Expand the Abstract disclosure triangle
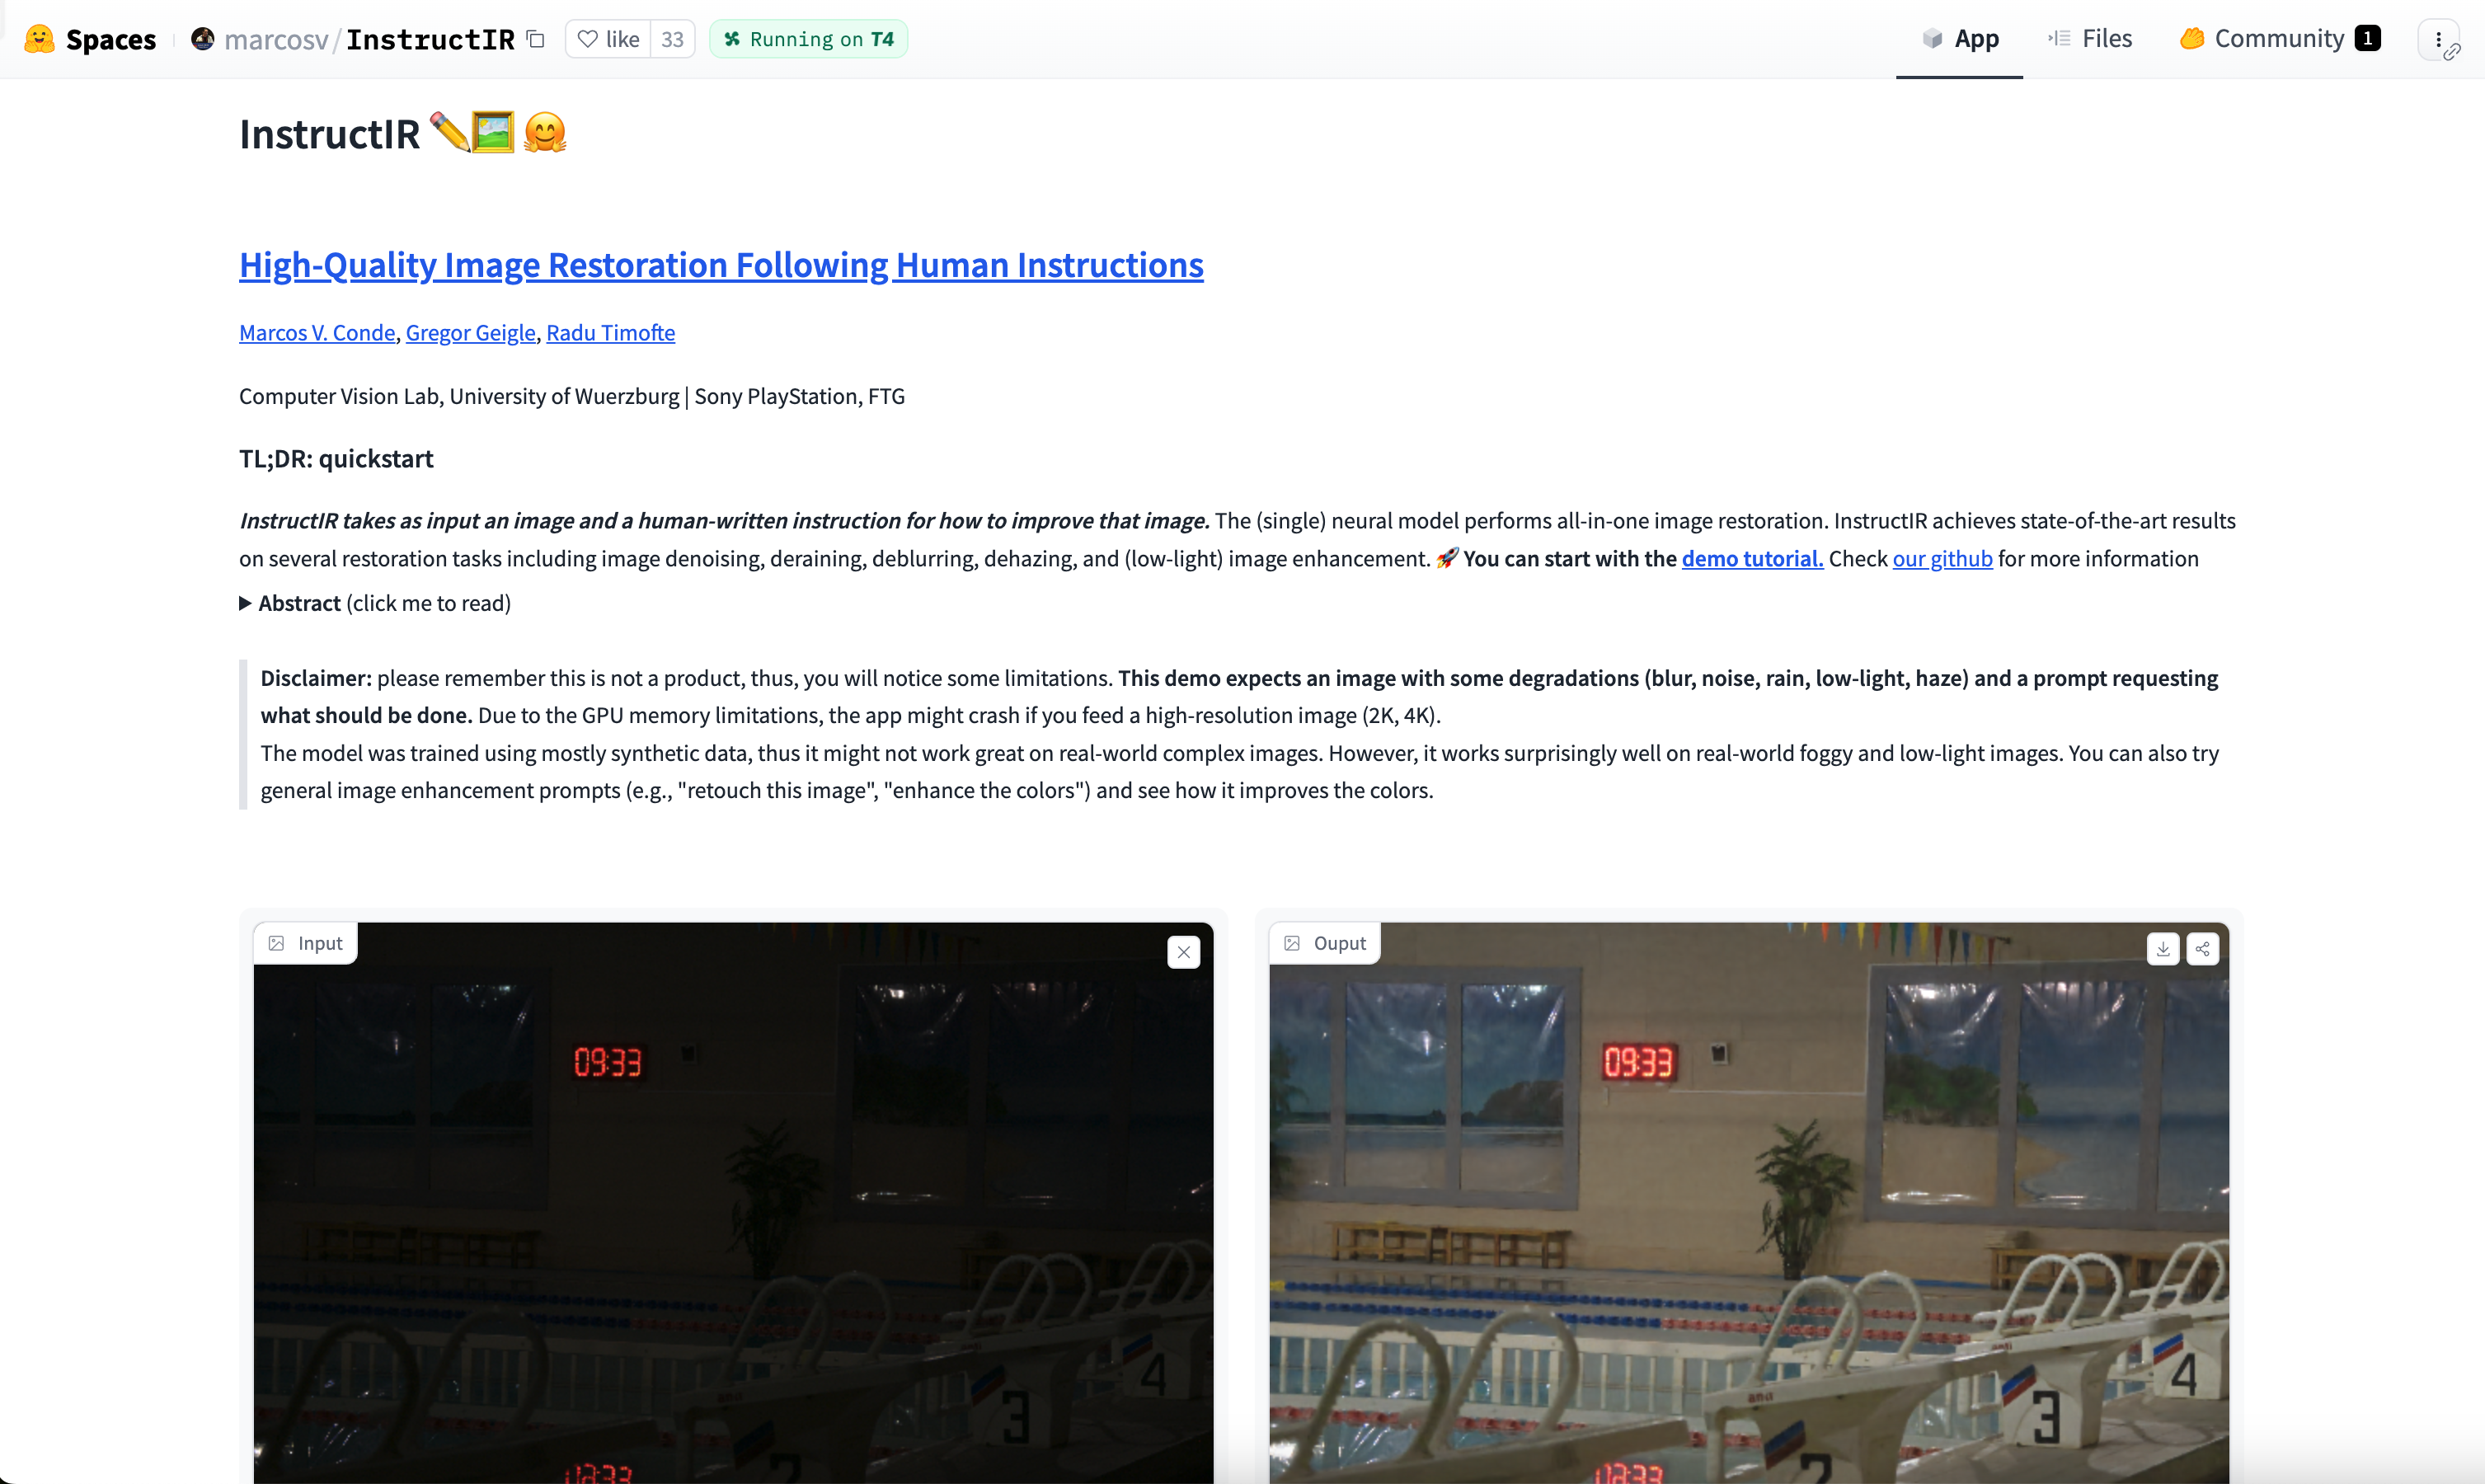2485x1484 pixels. click(x=245, y=603)
